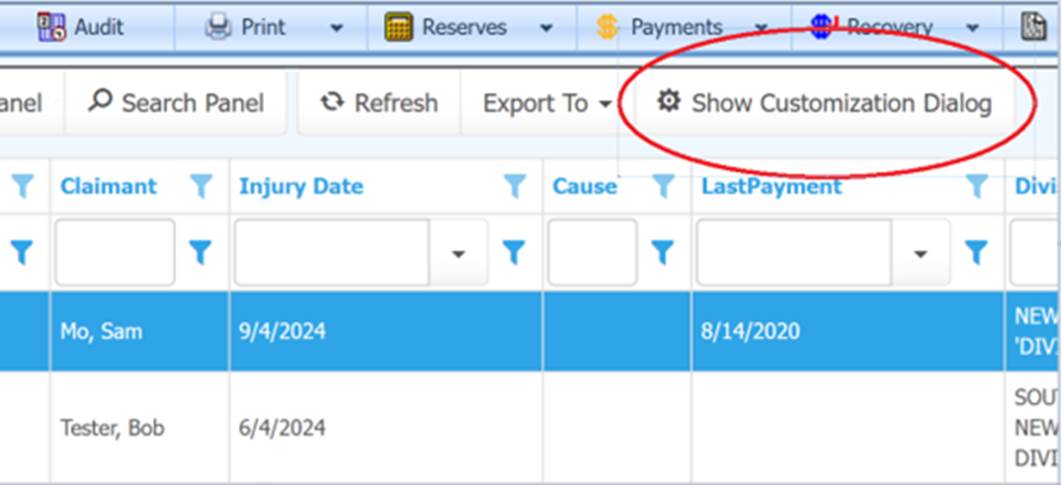Click the Audit toolbar icon
The image size is (1061, 485).
pos(51,27)
